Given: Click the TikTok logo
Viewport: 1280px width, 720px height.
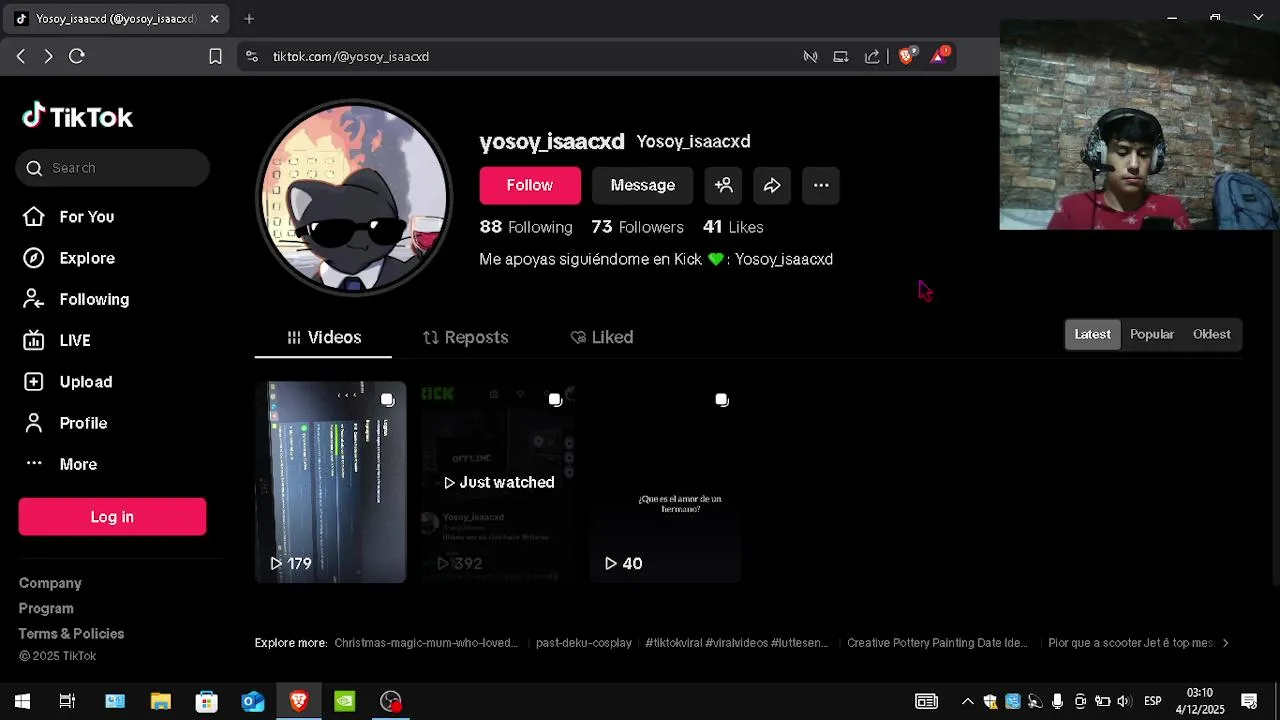Looking at the screenshot, I should (x=77, y=117).
